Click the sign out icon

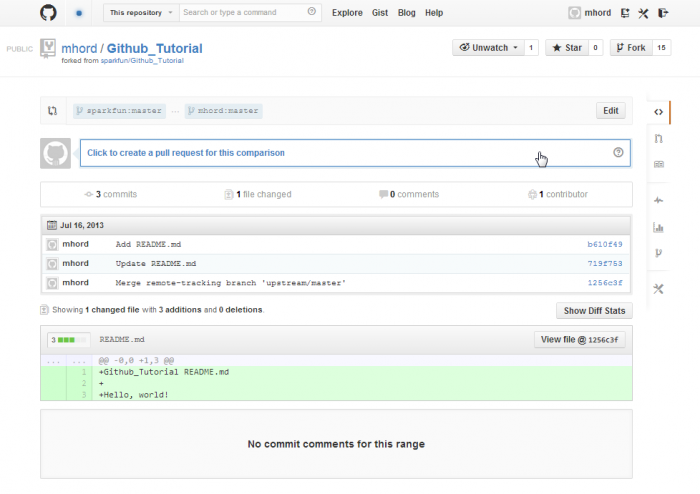pyautogui.click(x=663, y=13)
